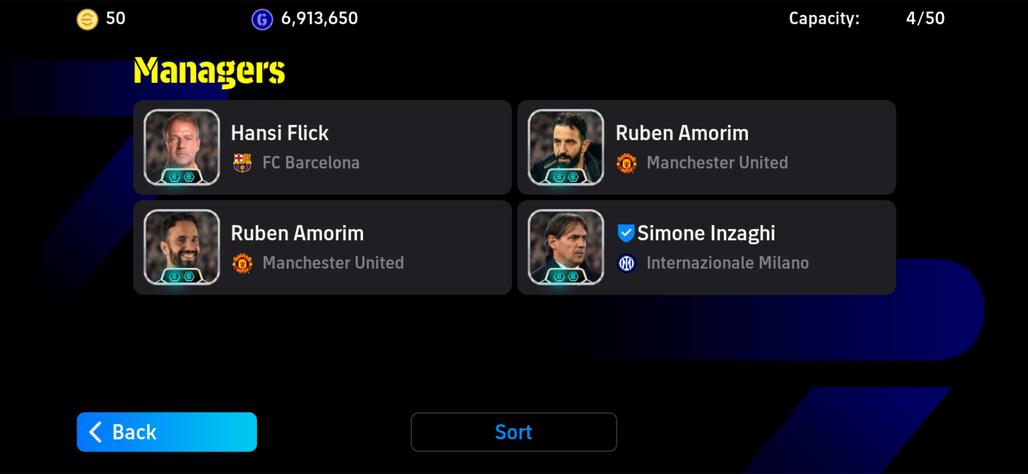
Task: Tap the 4/50 capacity counter
Action: (925, 18)
